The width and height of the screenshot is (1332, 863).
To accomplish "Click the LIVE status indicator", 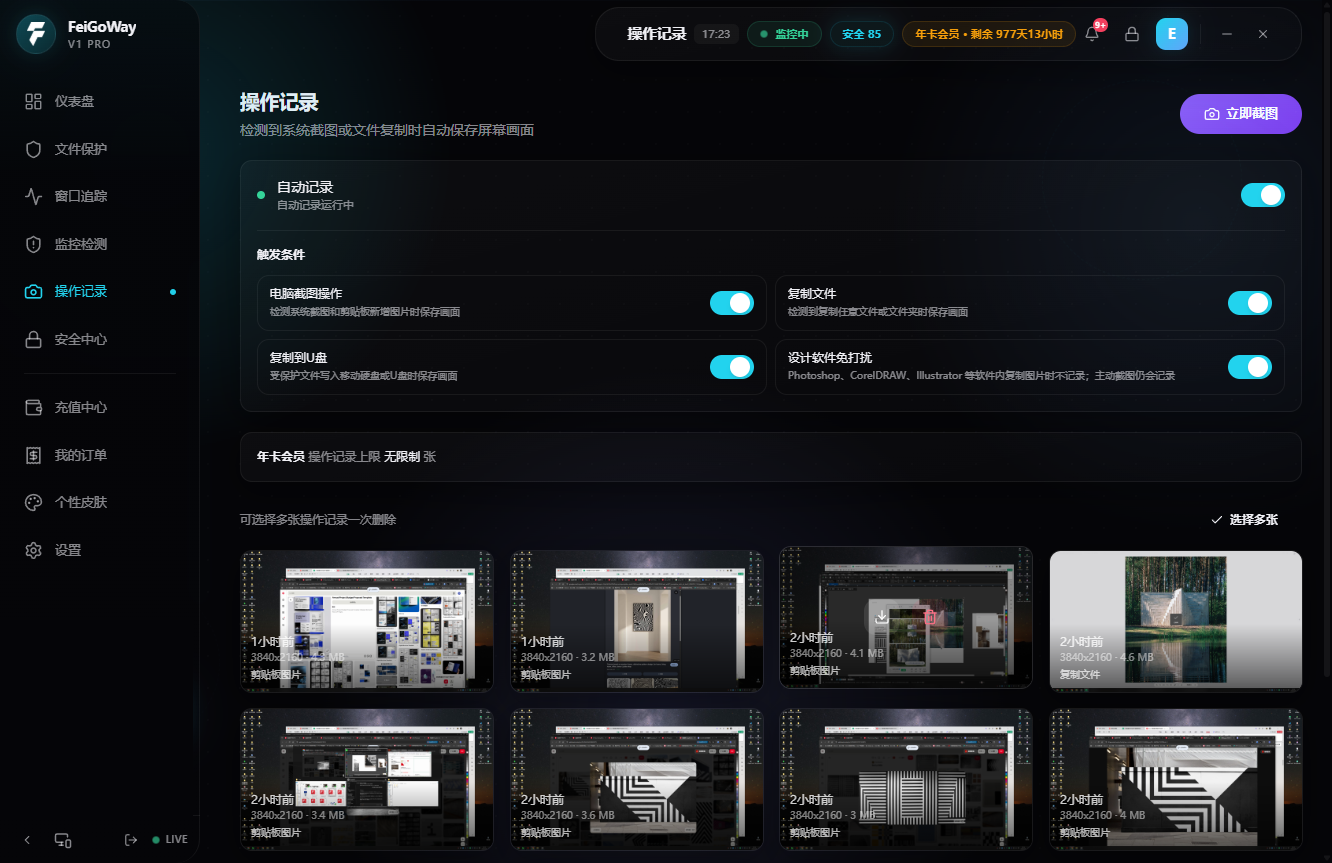I will coord(170,840).
